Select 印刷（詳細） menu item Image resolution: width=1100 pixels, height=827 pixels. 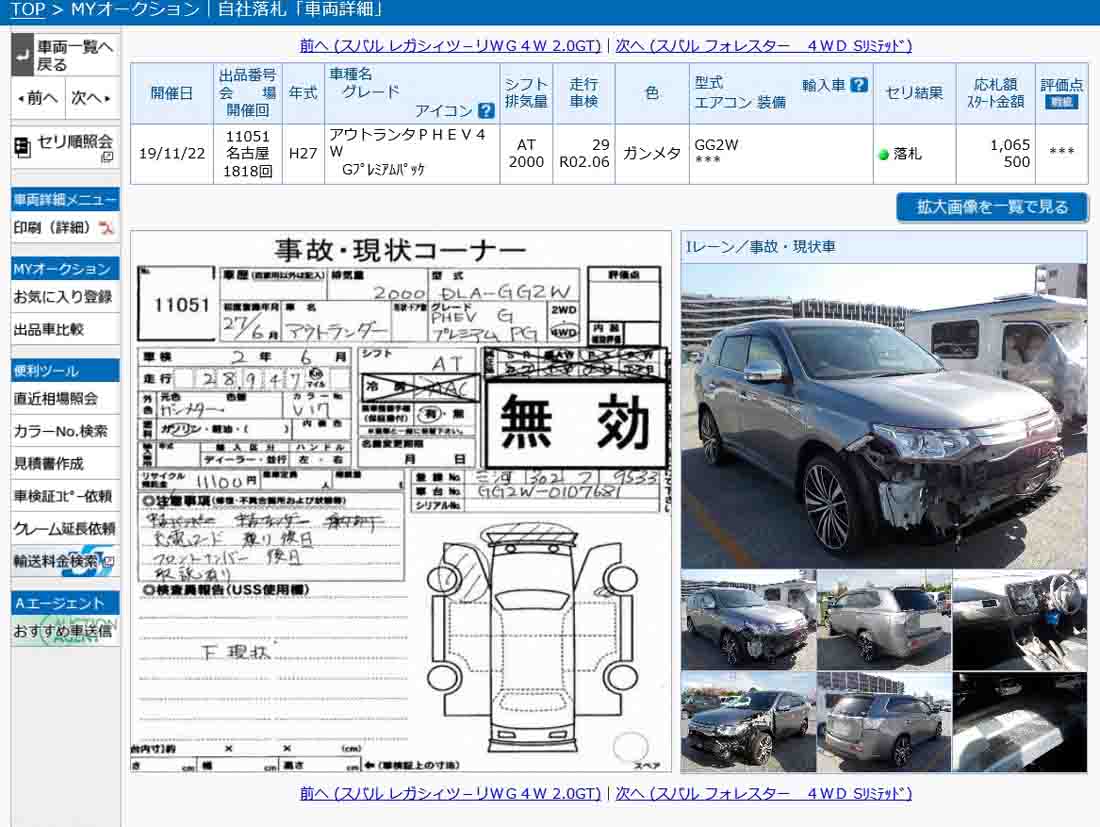click(x=53, y=227)
